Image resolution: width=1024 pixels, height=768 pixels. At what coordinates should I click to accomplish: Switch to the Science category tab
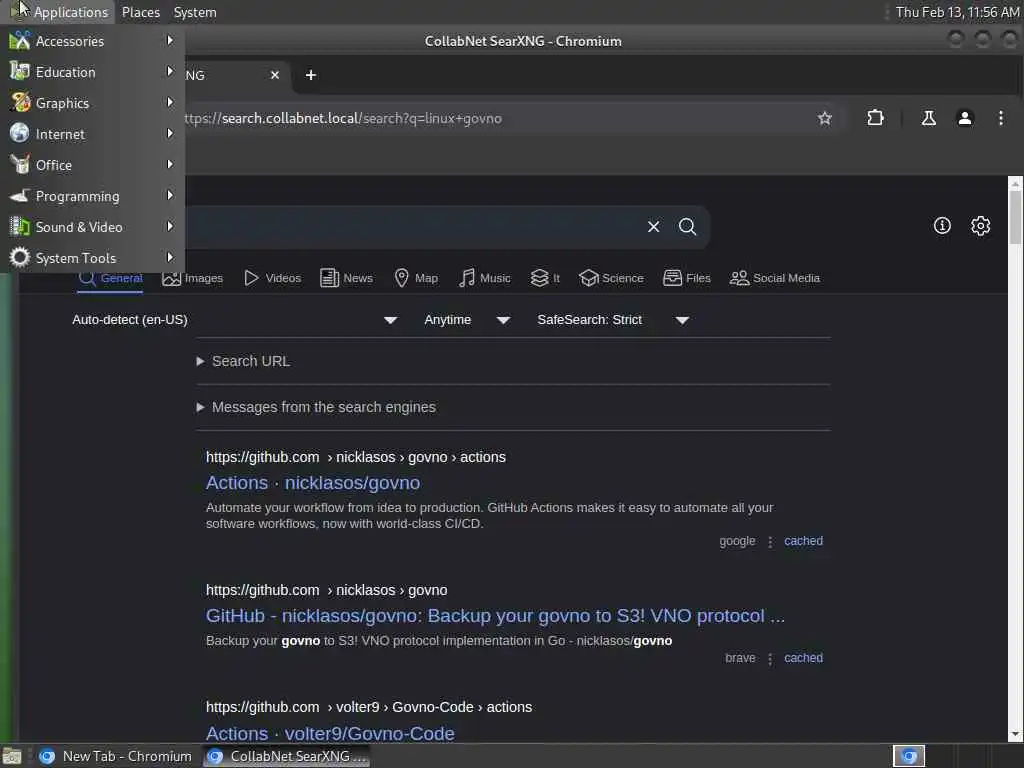point(611,278)
